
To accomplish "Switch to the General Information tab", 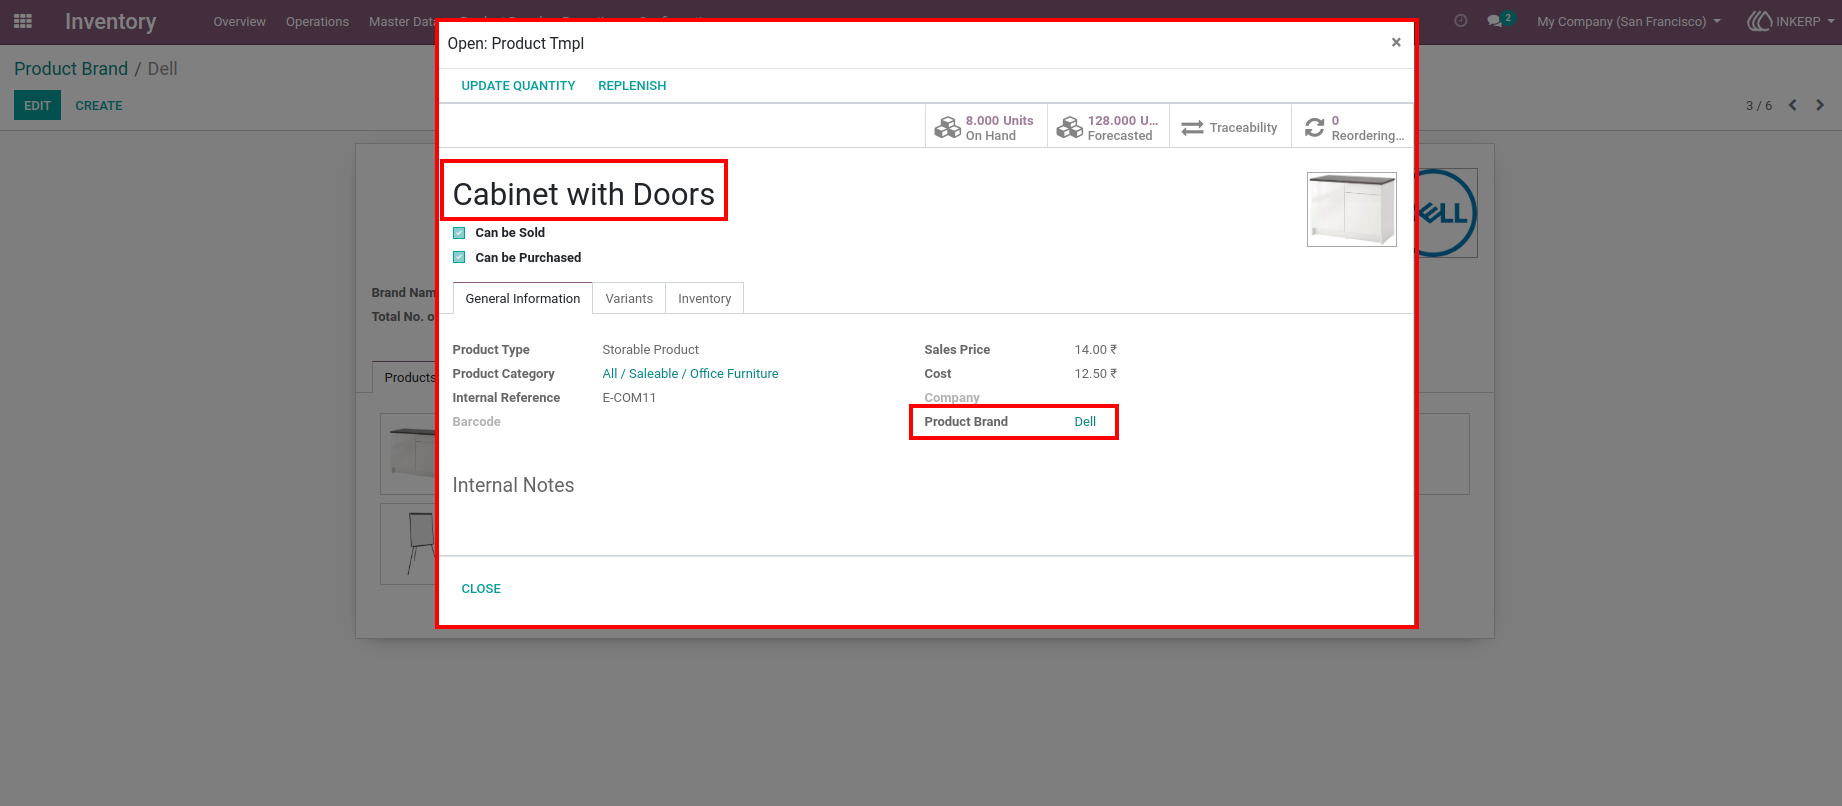I will click(x=523, y=298).
